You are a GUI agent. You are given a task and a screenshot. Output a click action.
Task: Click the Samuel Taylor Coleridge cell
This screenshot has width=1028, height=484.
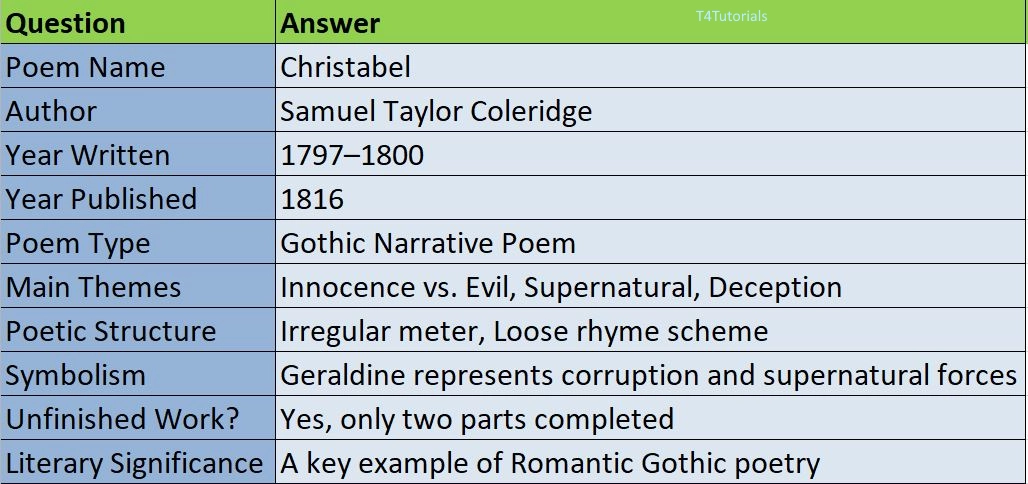point(652,110)
